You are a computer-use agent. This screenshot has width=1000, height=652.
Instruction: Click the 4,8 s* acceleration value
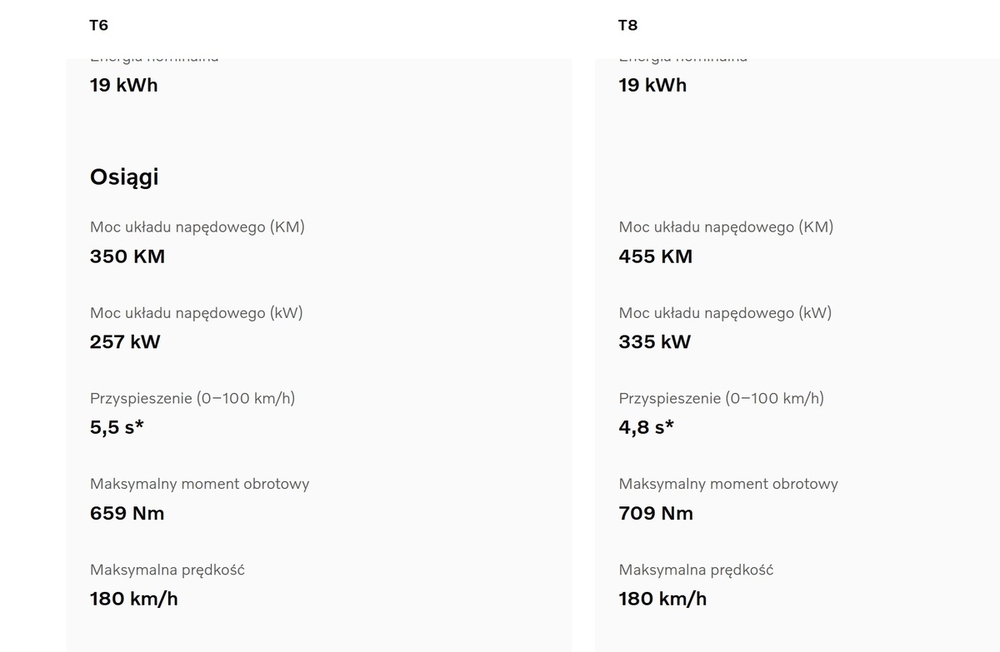click(x=646, y=428)
